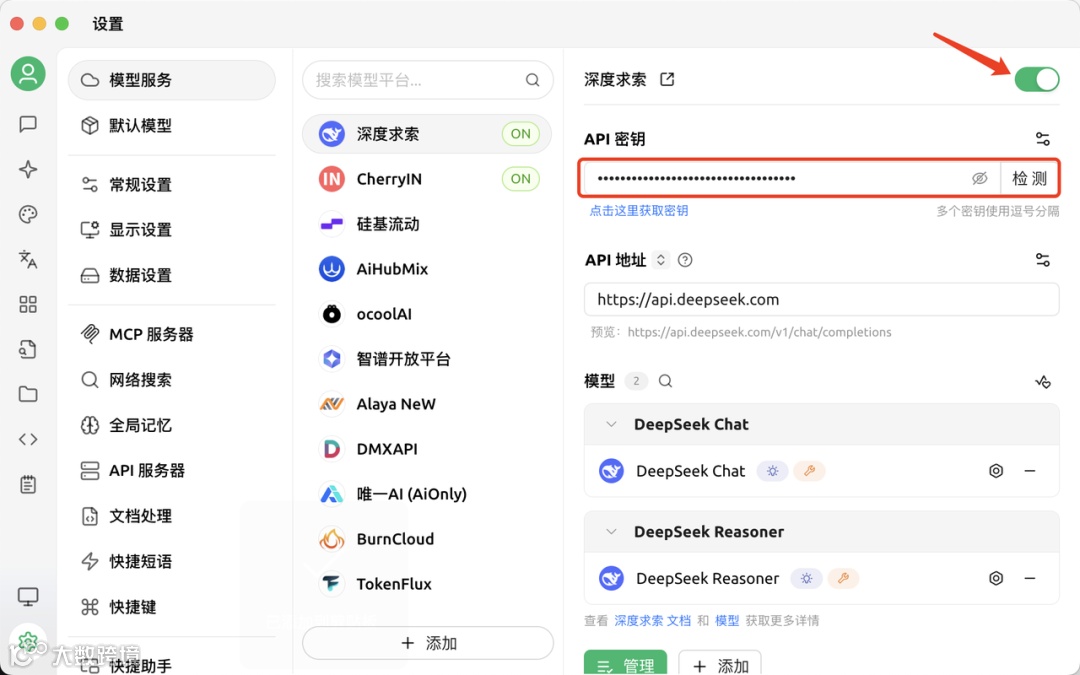Click the ON badge next to 深度求索
The image size is (1080, 675).
point(521,134)
